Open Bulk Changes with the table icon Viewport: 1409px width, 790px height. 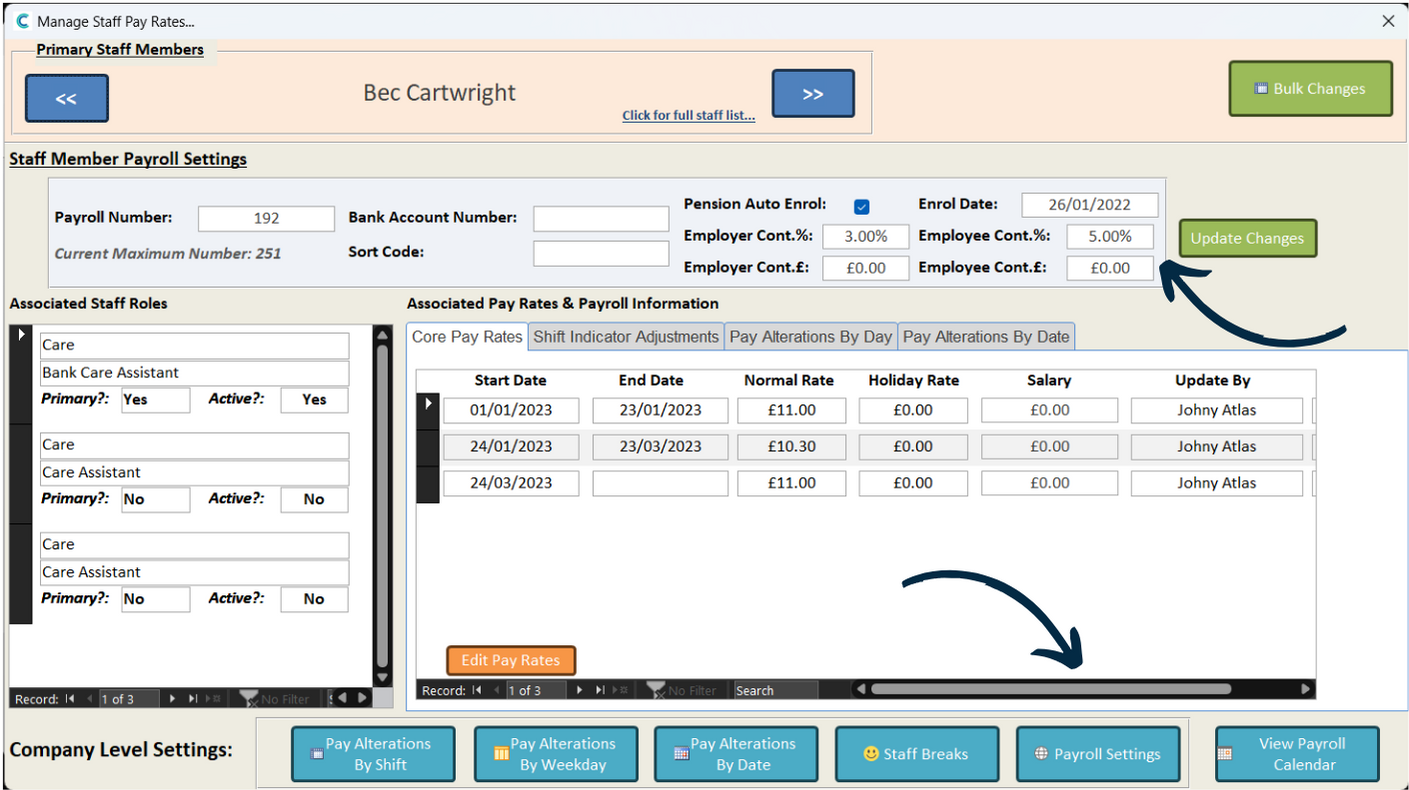pyautogui.click(x=1310, y=89)
